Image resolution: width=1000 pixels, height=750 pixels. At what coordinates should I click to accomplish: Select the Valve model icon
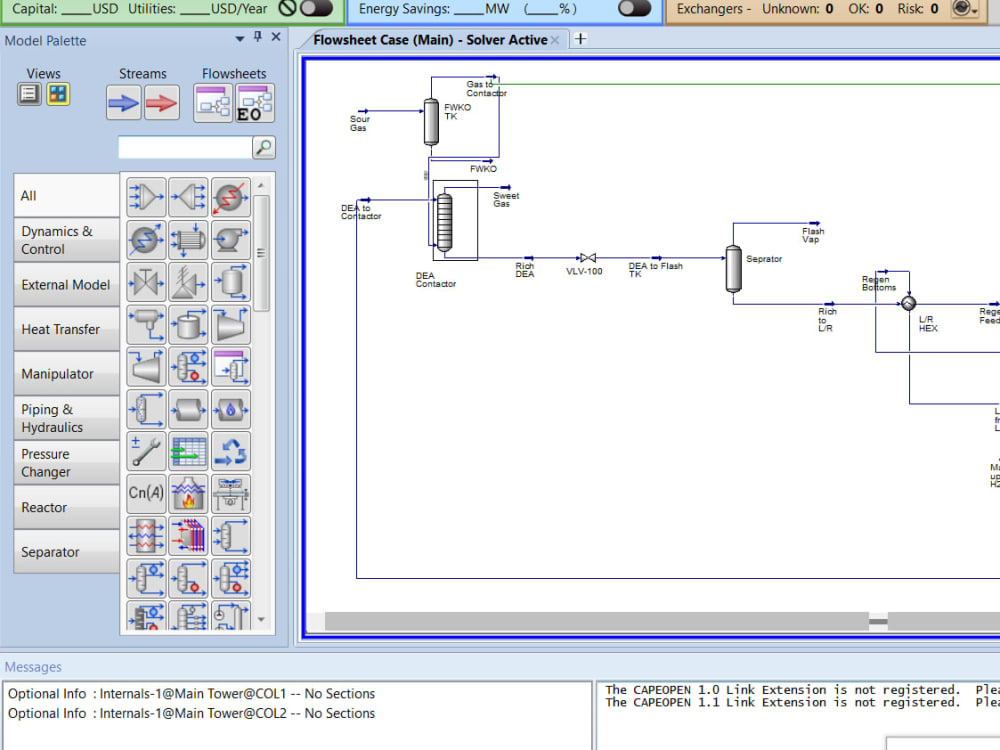(145, 283)
